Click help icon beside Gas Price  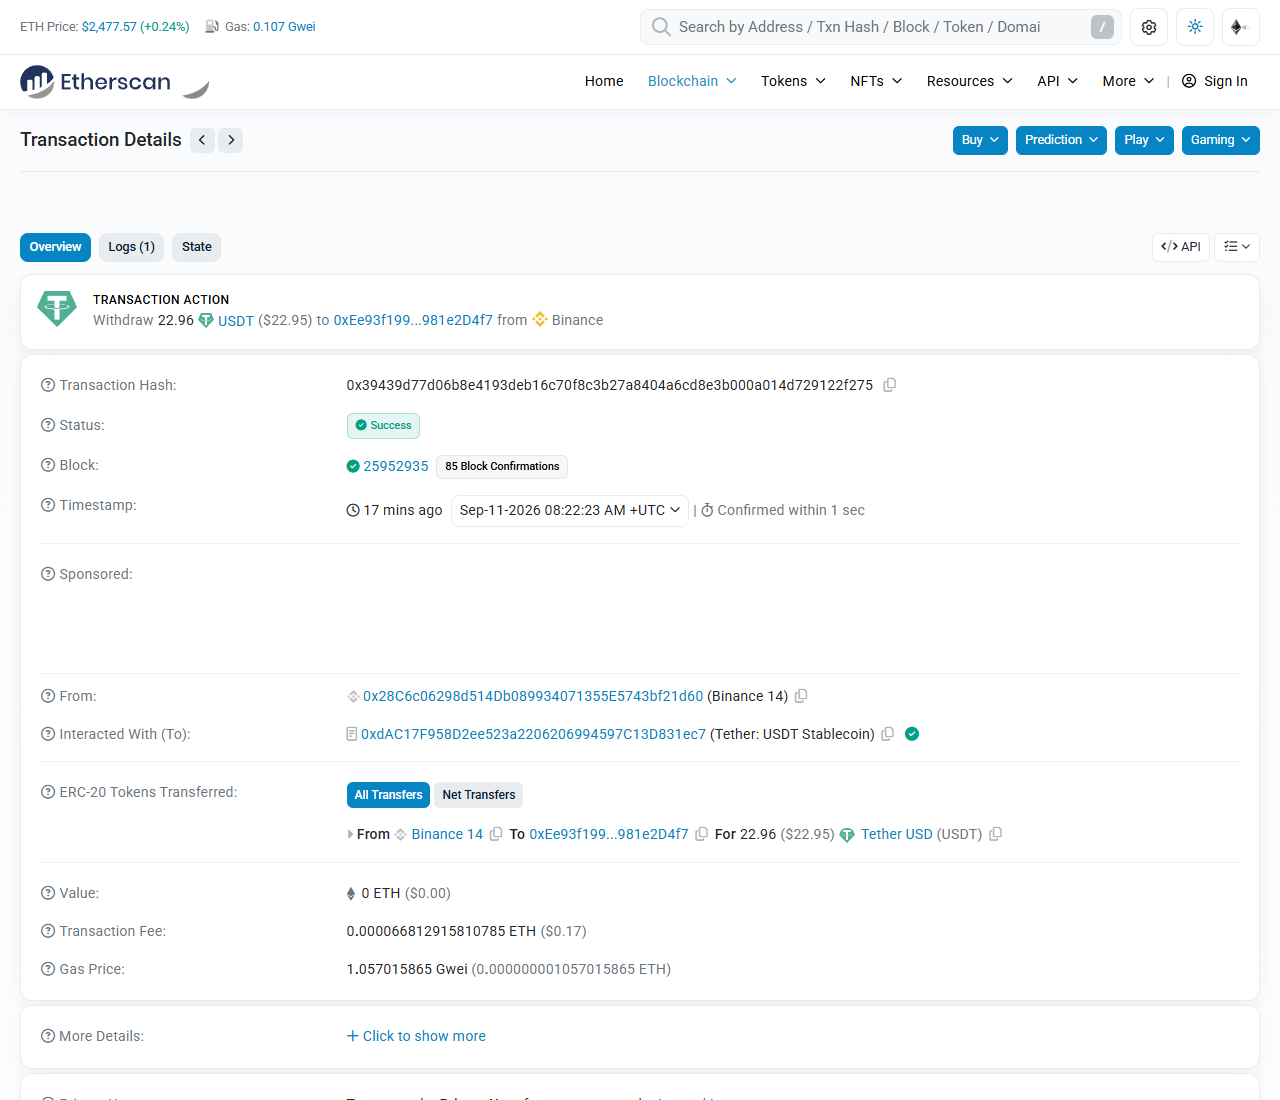[x=48, y=969]
